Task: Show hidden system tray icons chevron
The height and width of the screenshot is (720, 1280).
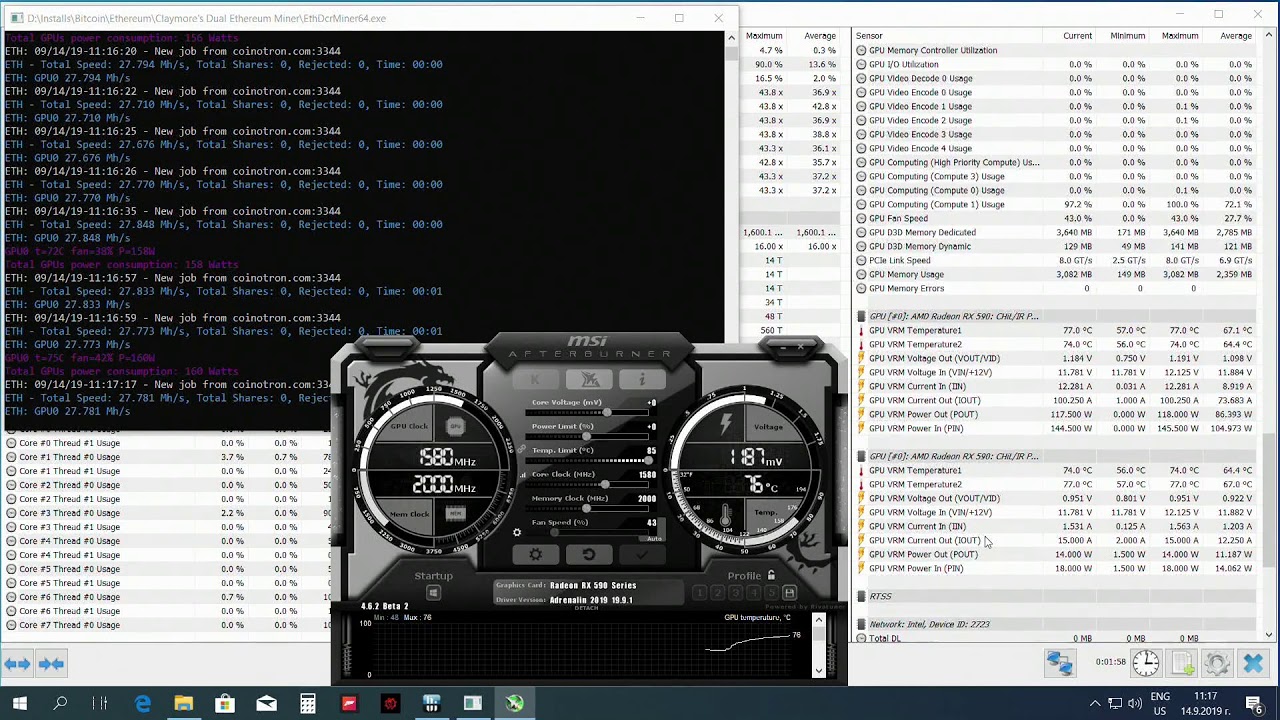Action: [x=1095, y=704]
